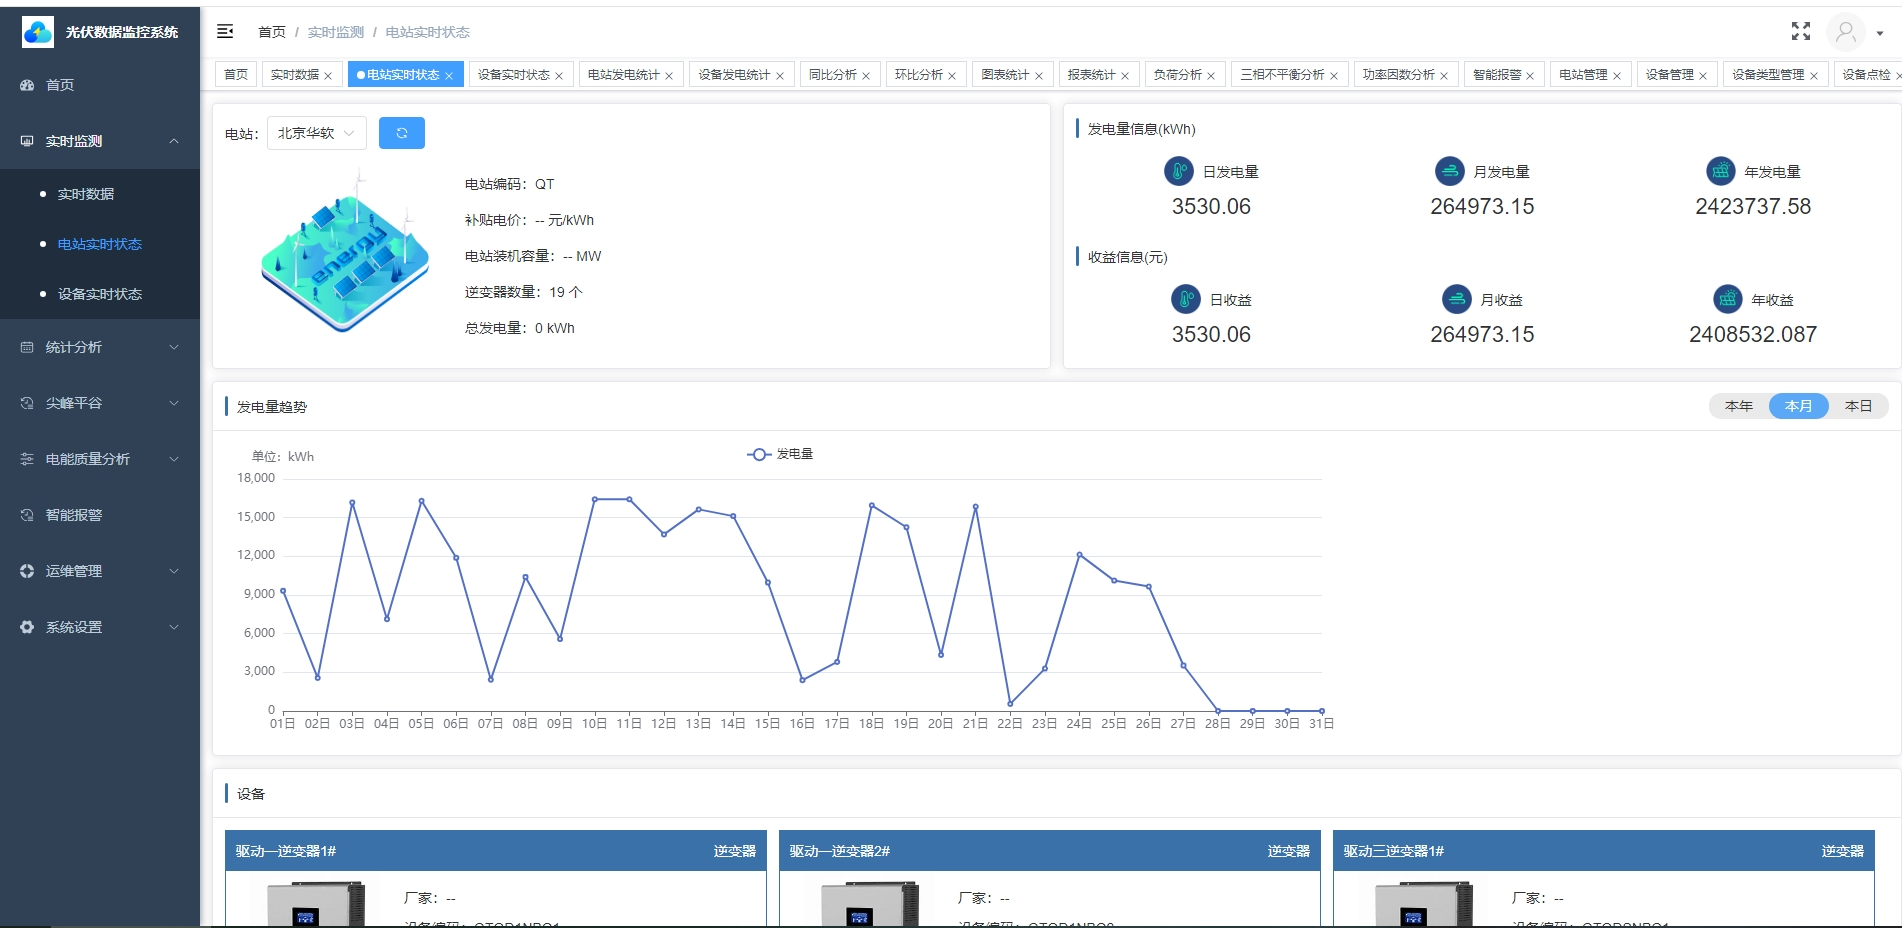Switch to the 图表统计 tab
The width and height of the screenshot is (1902, 928).
pos(1012,75)
